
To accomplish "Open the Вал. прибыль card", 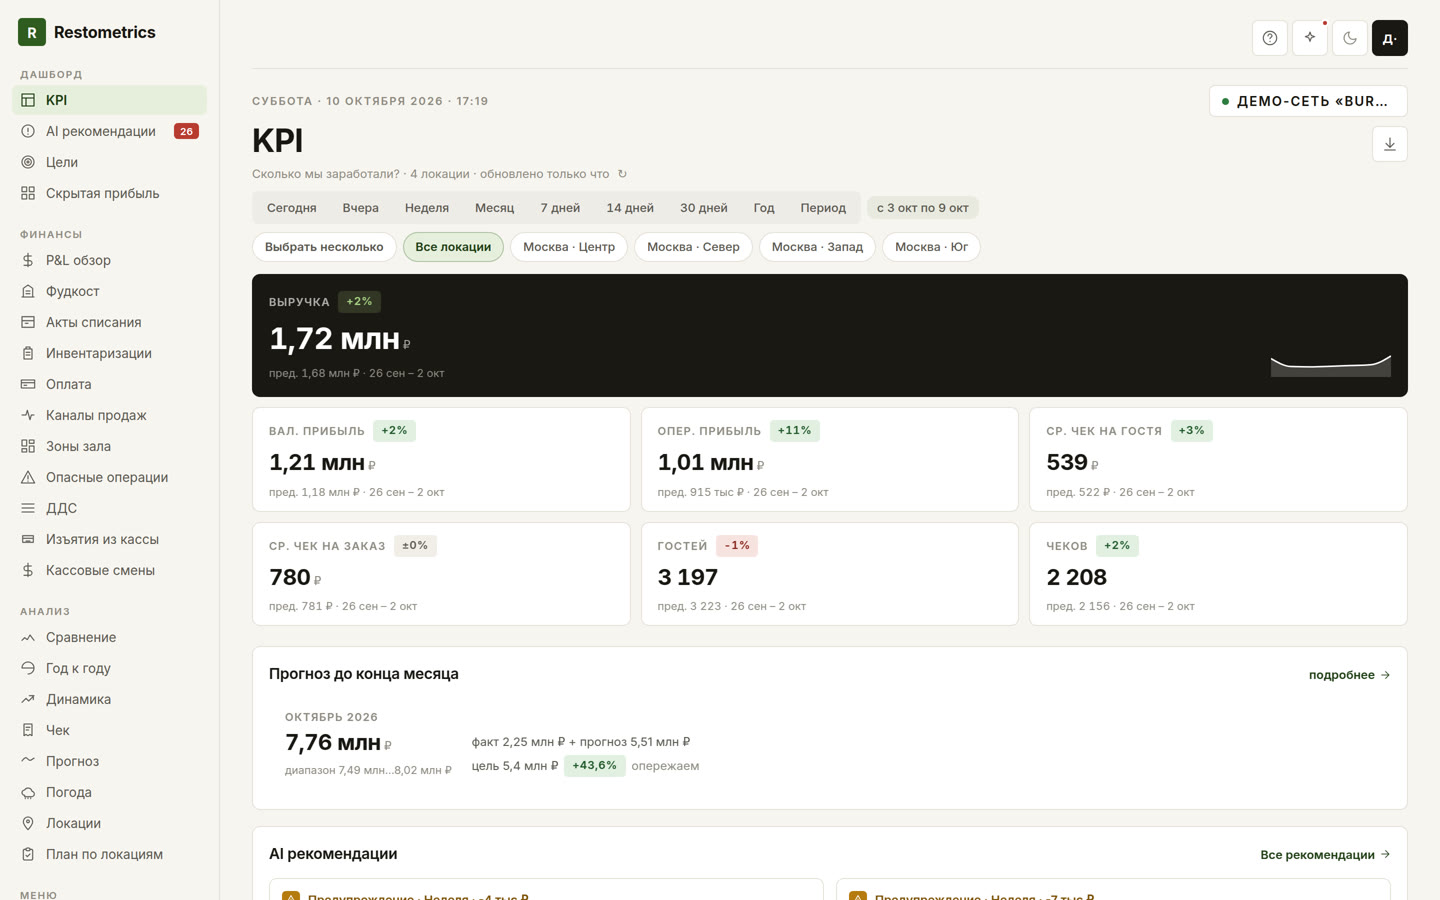I will 441,459.
